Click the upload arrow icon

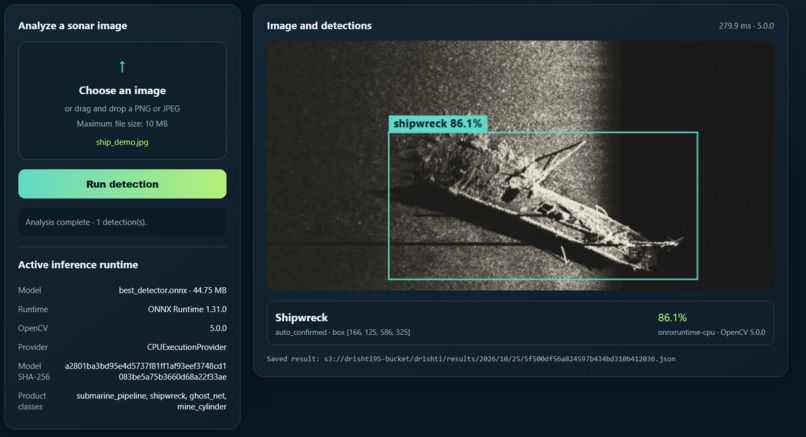click(x=122, y=67)
